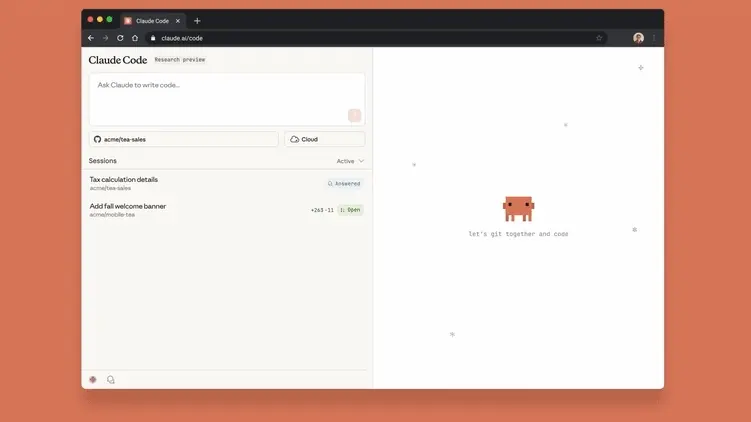This screenshot has height=422, width=751.
Task: Click the Claude Code heading
Action: pos(118,60)
